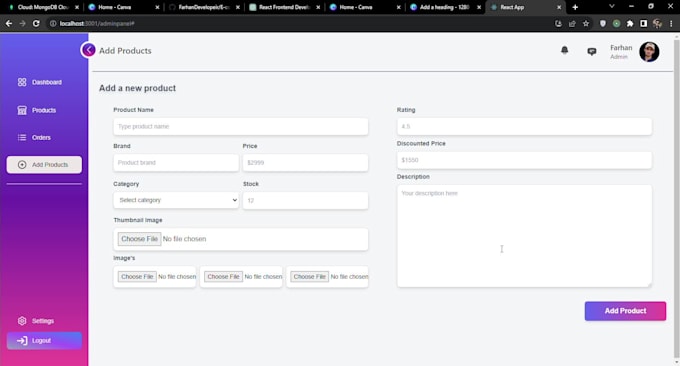Open Farhan's profile avatar
680x366 pixels.
click(x=649, y=52)
